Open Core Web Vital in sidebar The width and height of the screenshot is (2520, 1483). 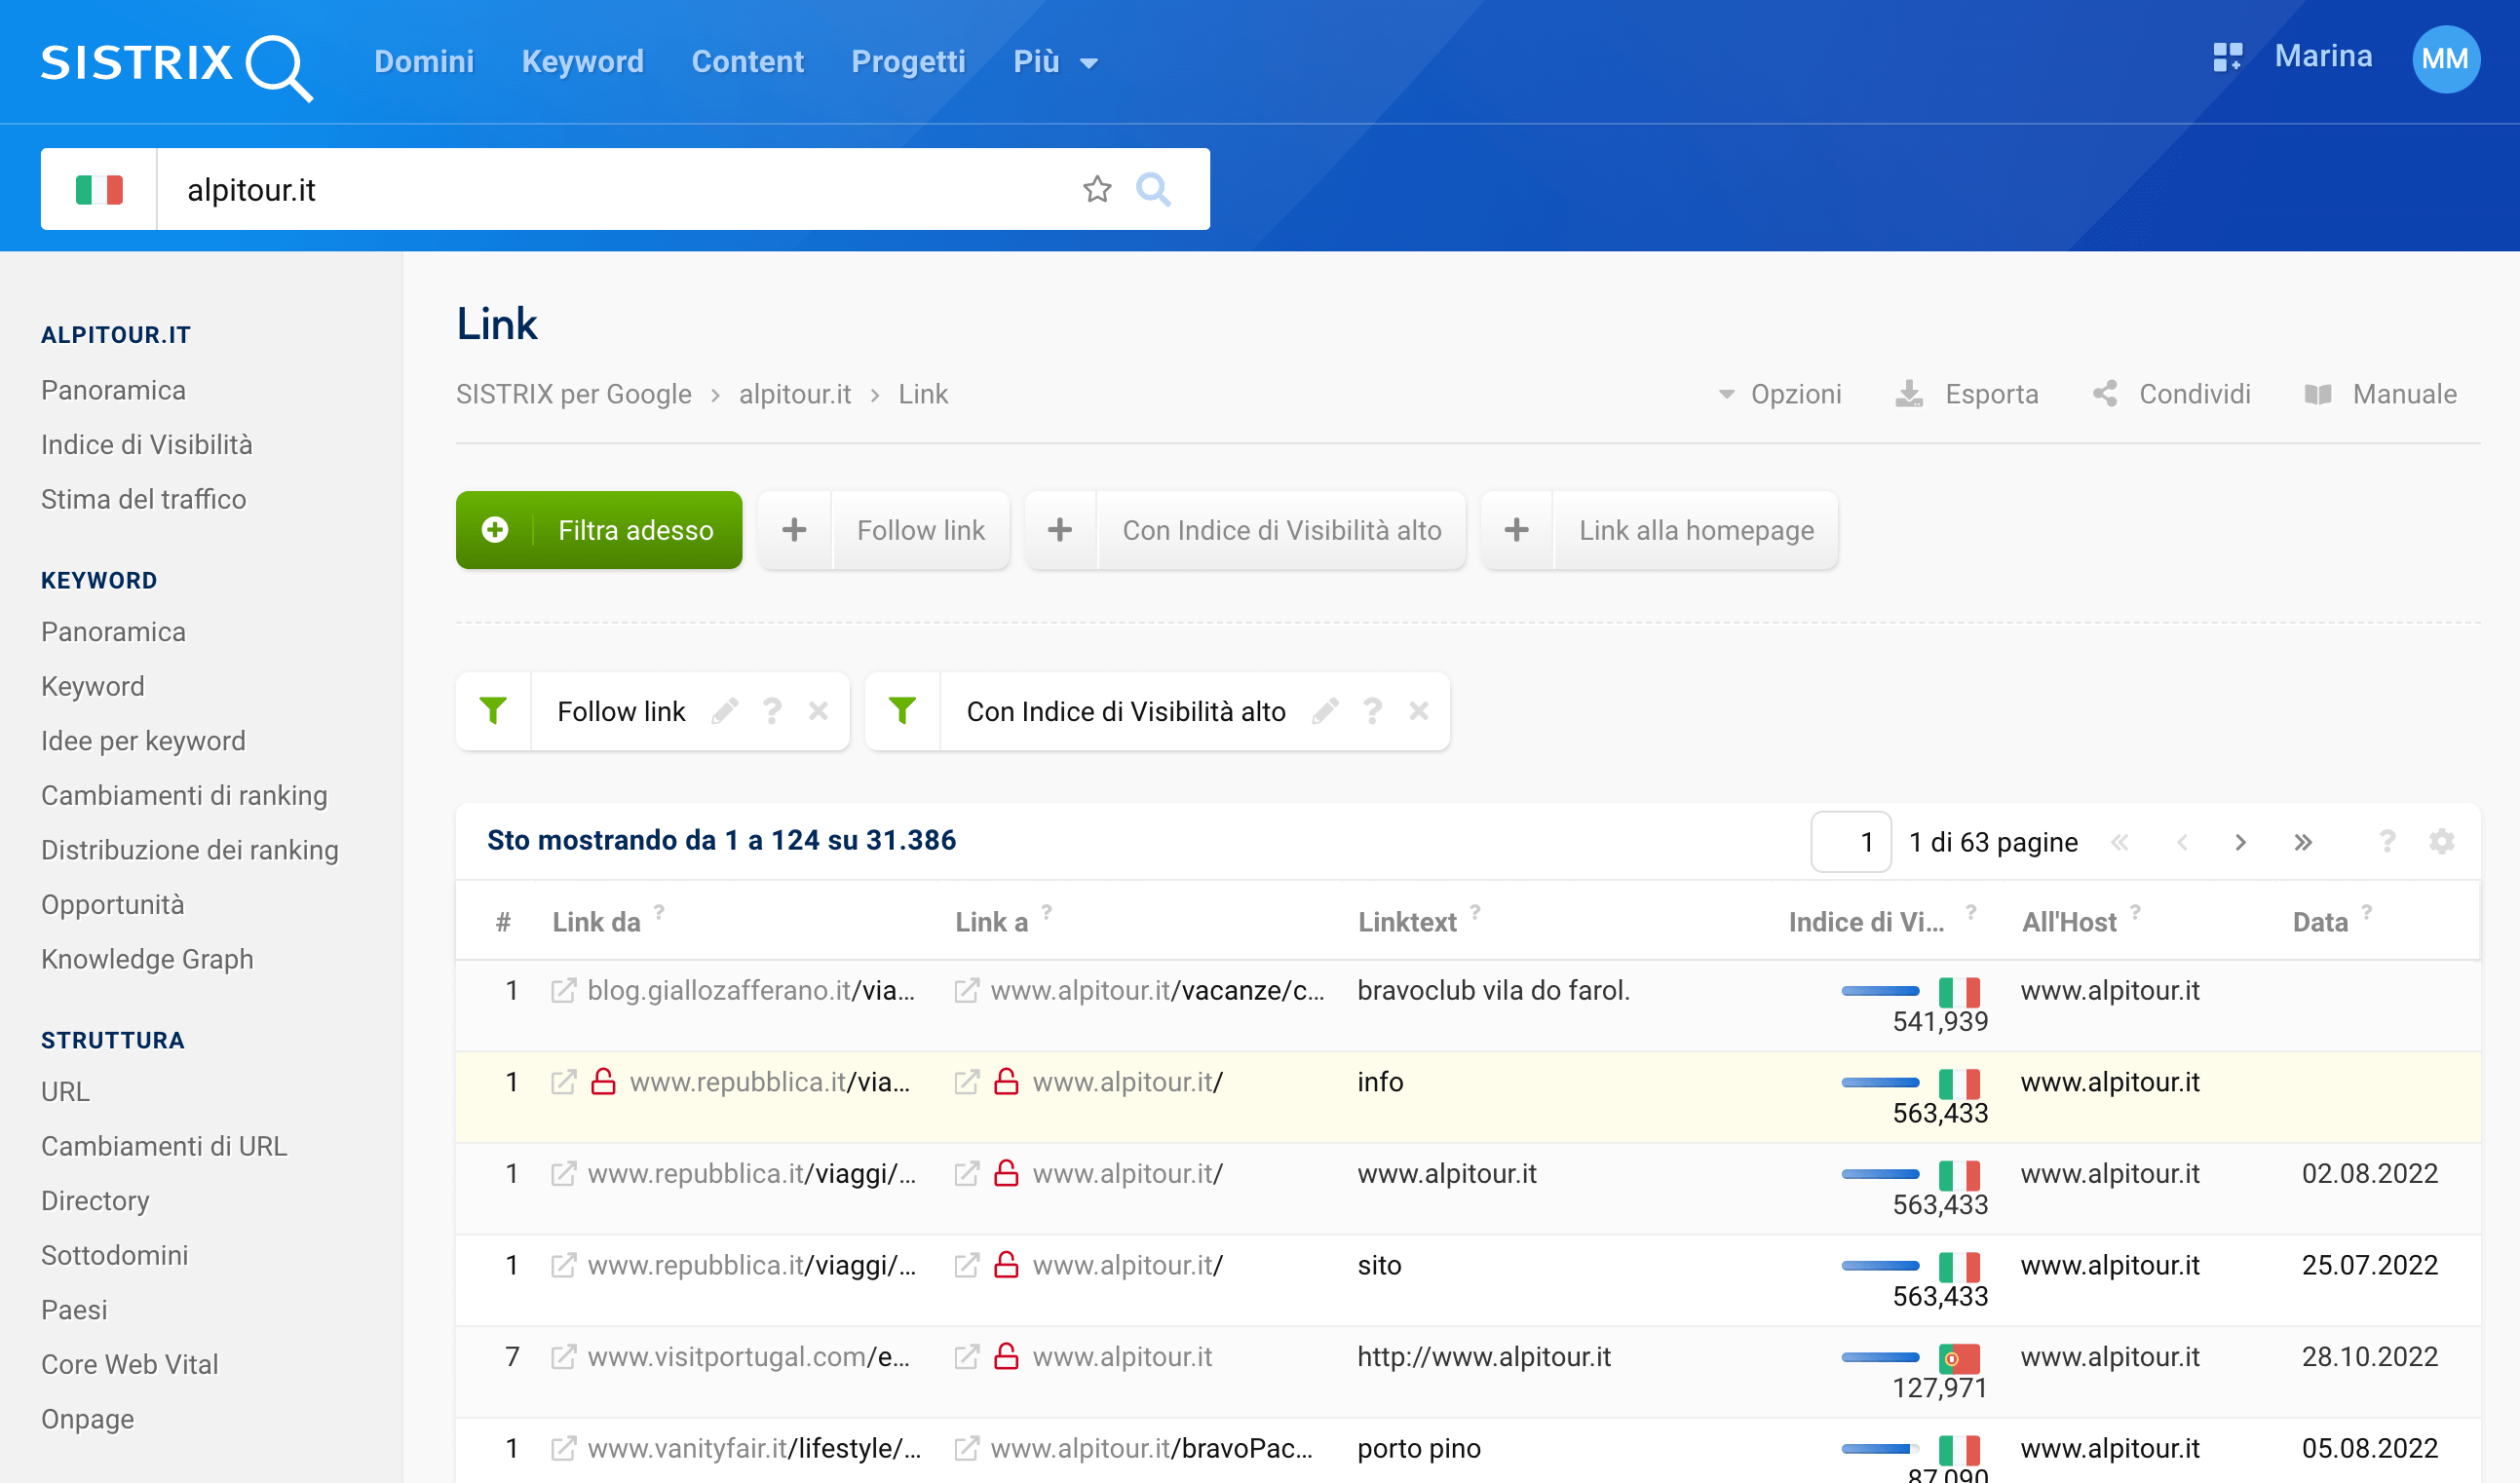pos(130,1364)
